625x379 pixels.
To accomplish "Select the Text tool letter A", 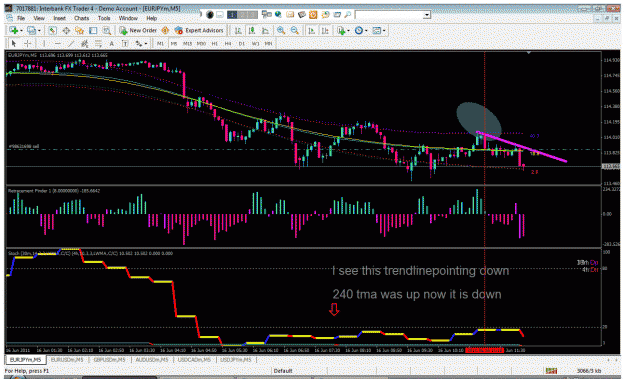I will coord(112,43).
